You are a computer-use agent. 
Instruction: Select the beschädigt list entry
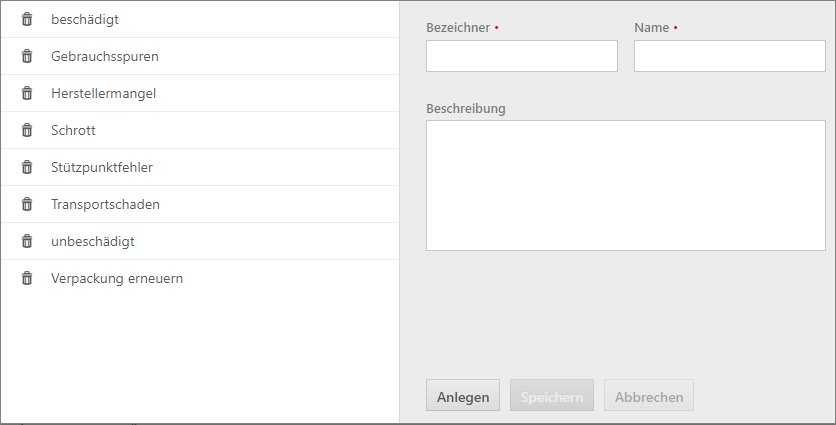click(x=200, y=19)
